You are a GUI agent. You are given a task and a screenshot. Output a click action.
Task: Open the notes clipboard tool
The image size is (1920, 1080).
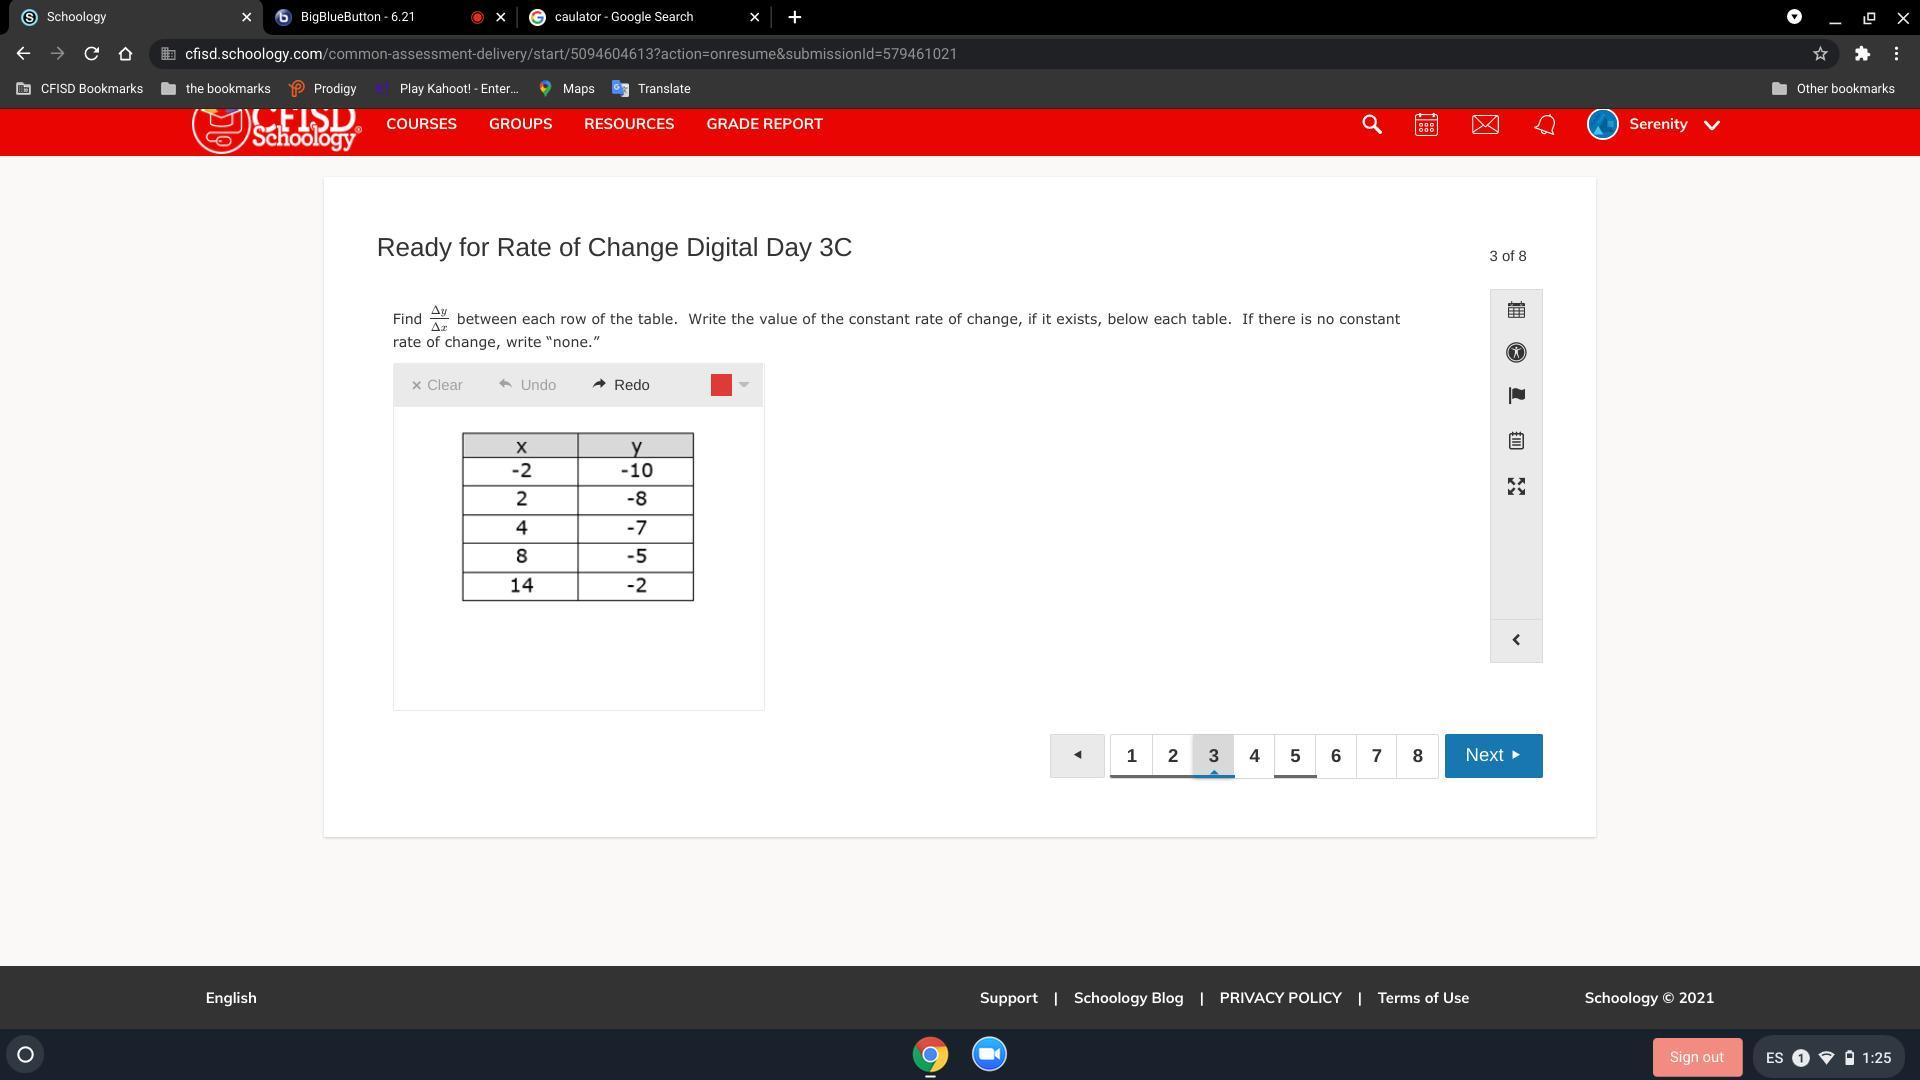point(1516,439)
